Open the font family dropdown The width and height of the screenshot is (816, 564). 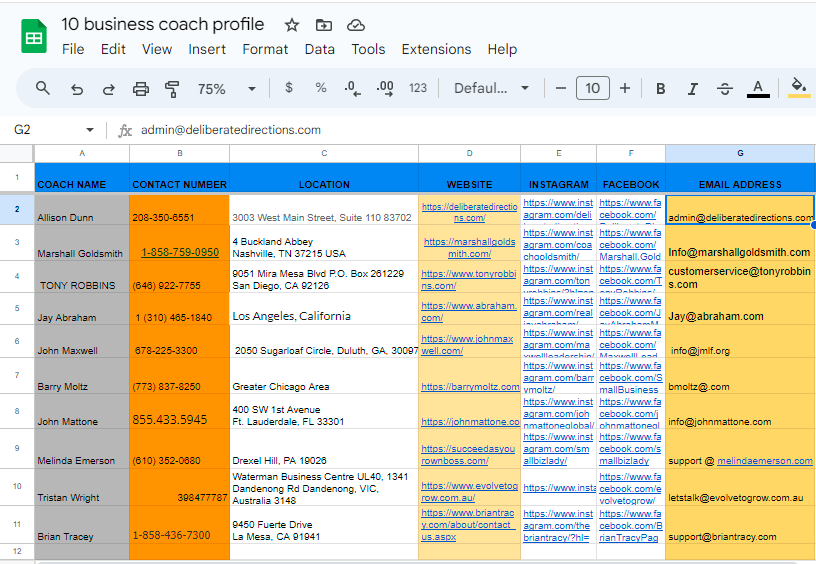[491, 88]
